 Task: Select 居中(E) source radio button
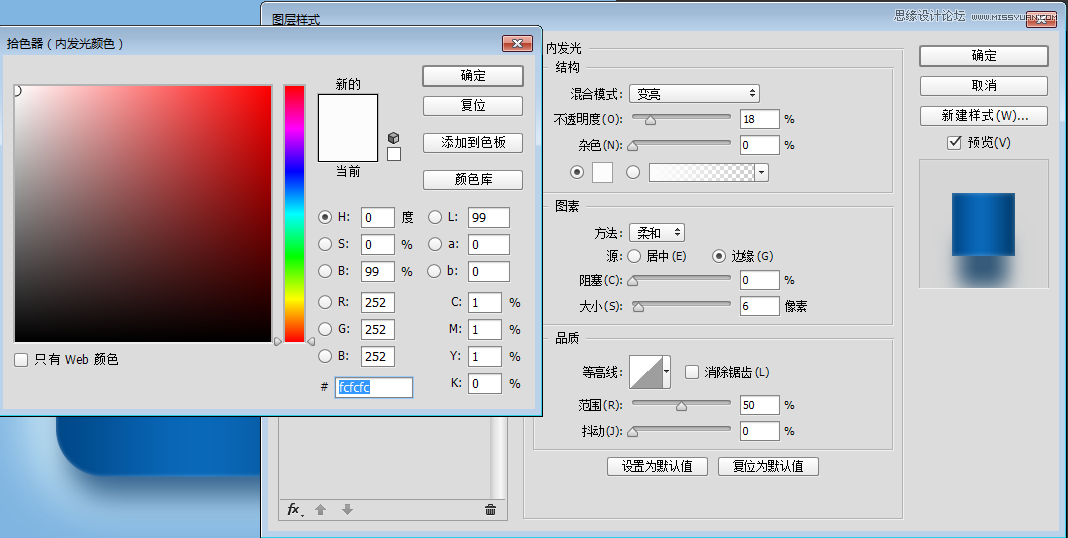click(634, 256)
